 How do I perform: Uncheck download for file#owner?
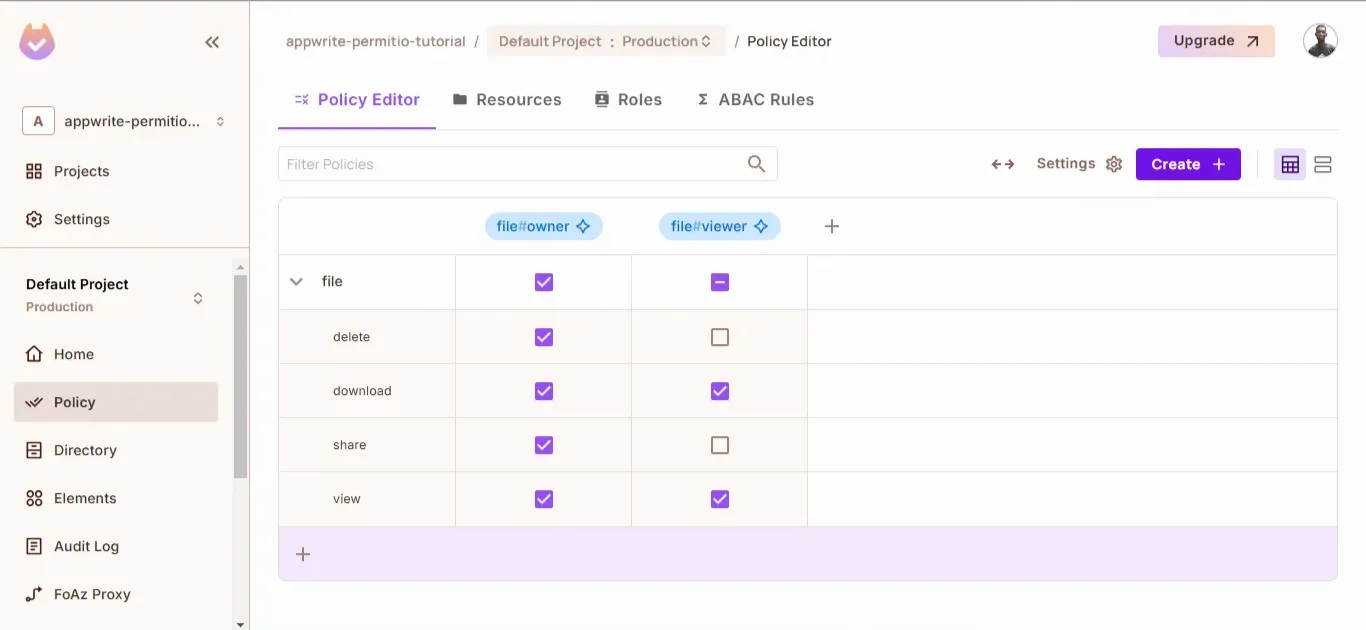(x=544, y=391)
